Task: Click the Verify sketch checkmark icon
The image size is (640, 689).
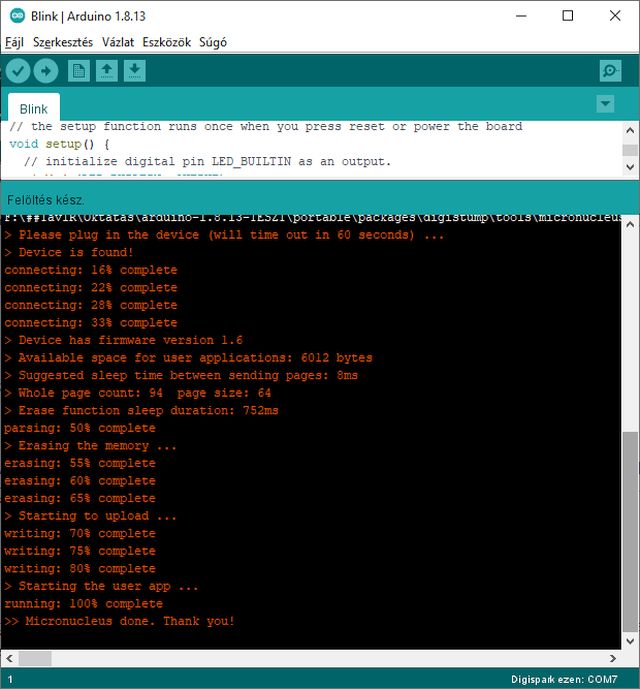Action: [18, 71]
